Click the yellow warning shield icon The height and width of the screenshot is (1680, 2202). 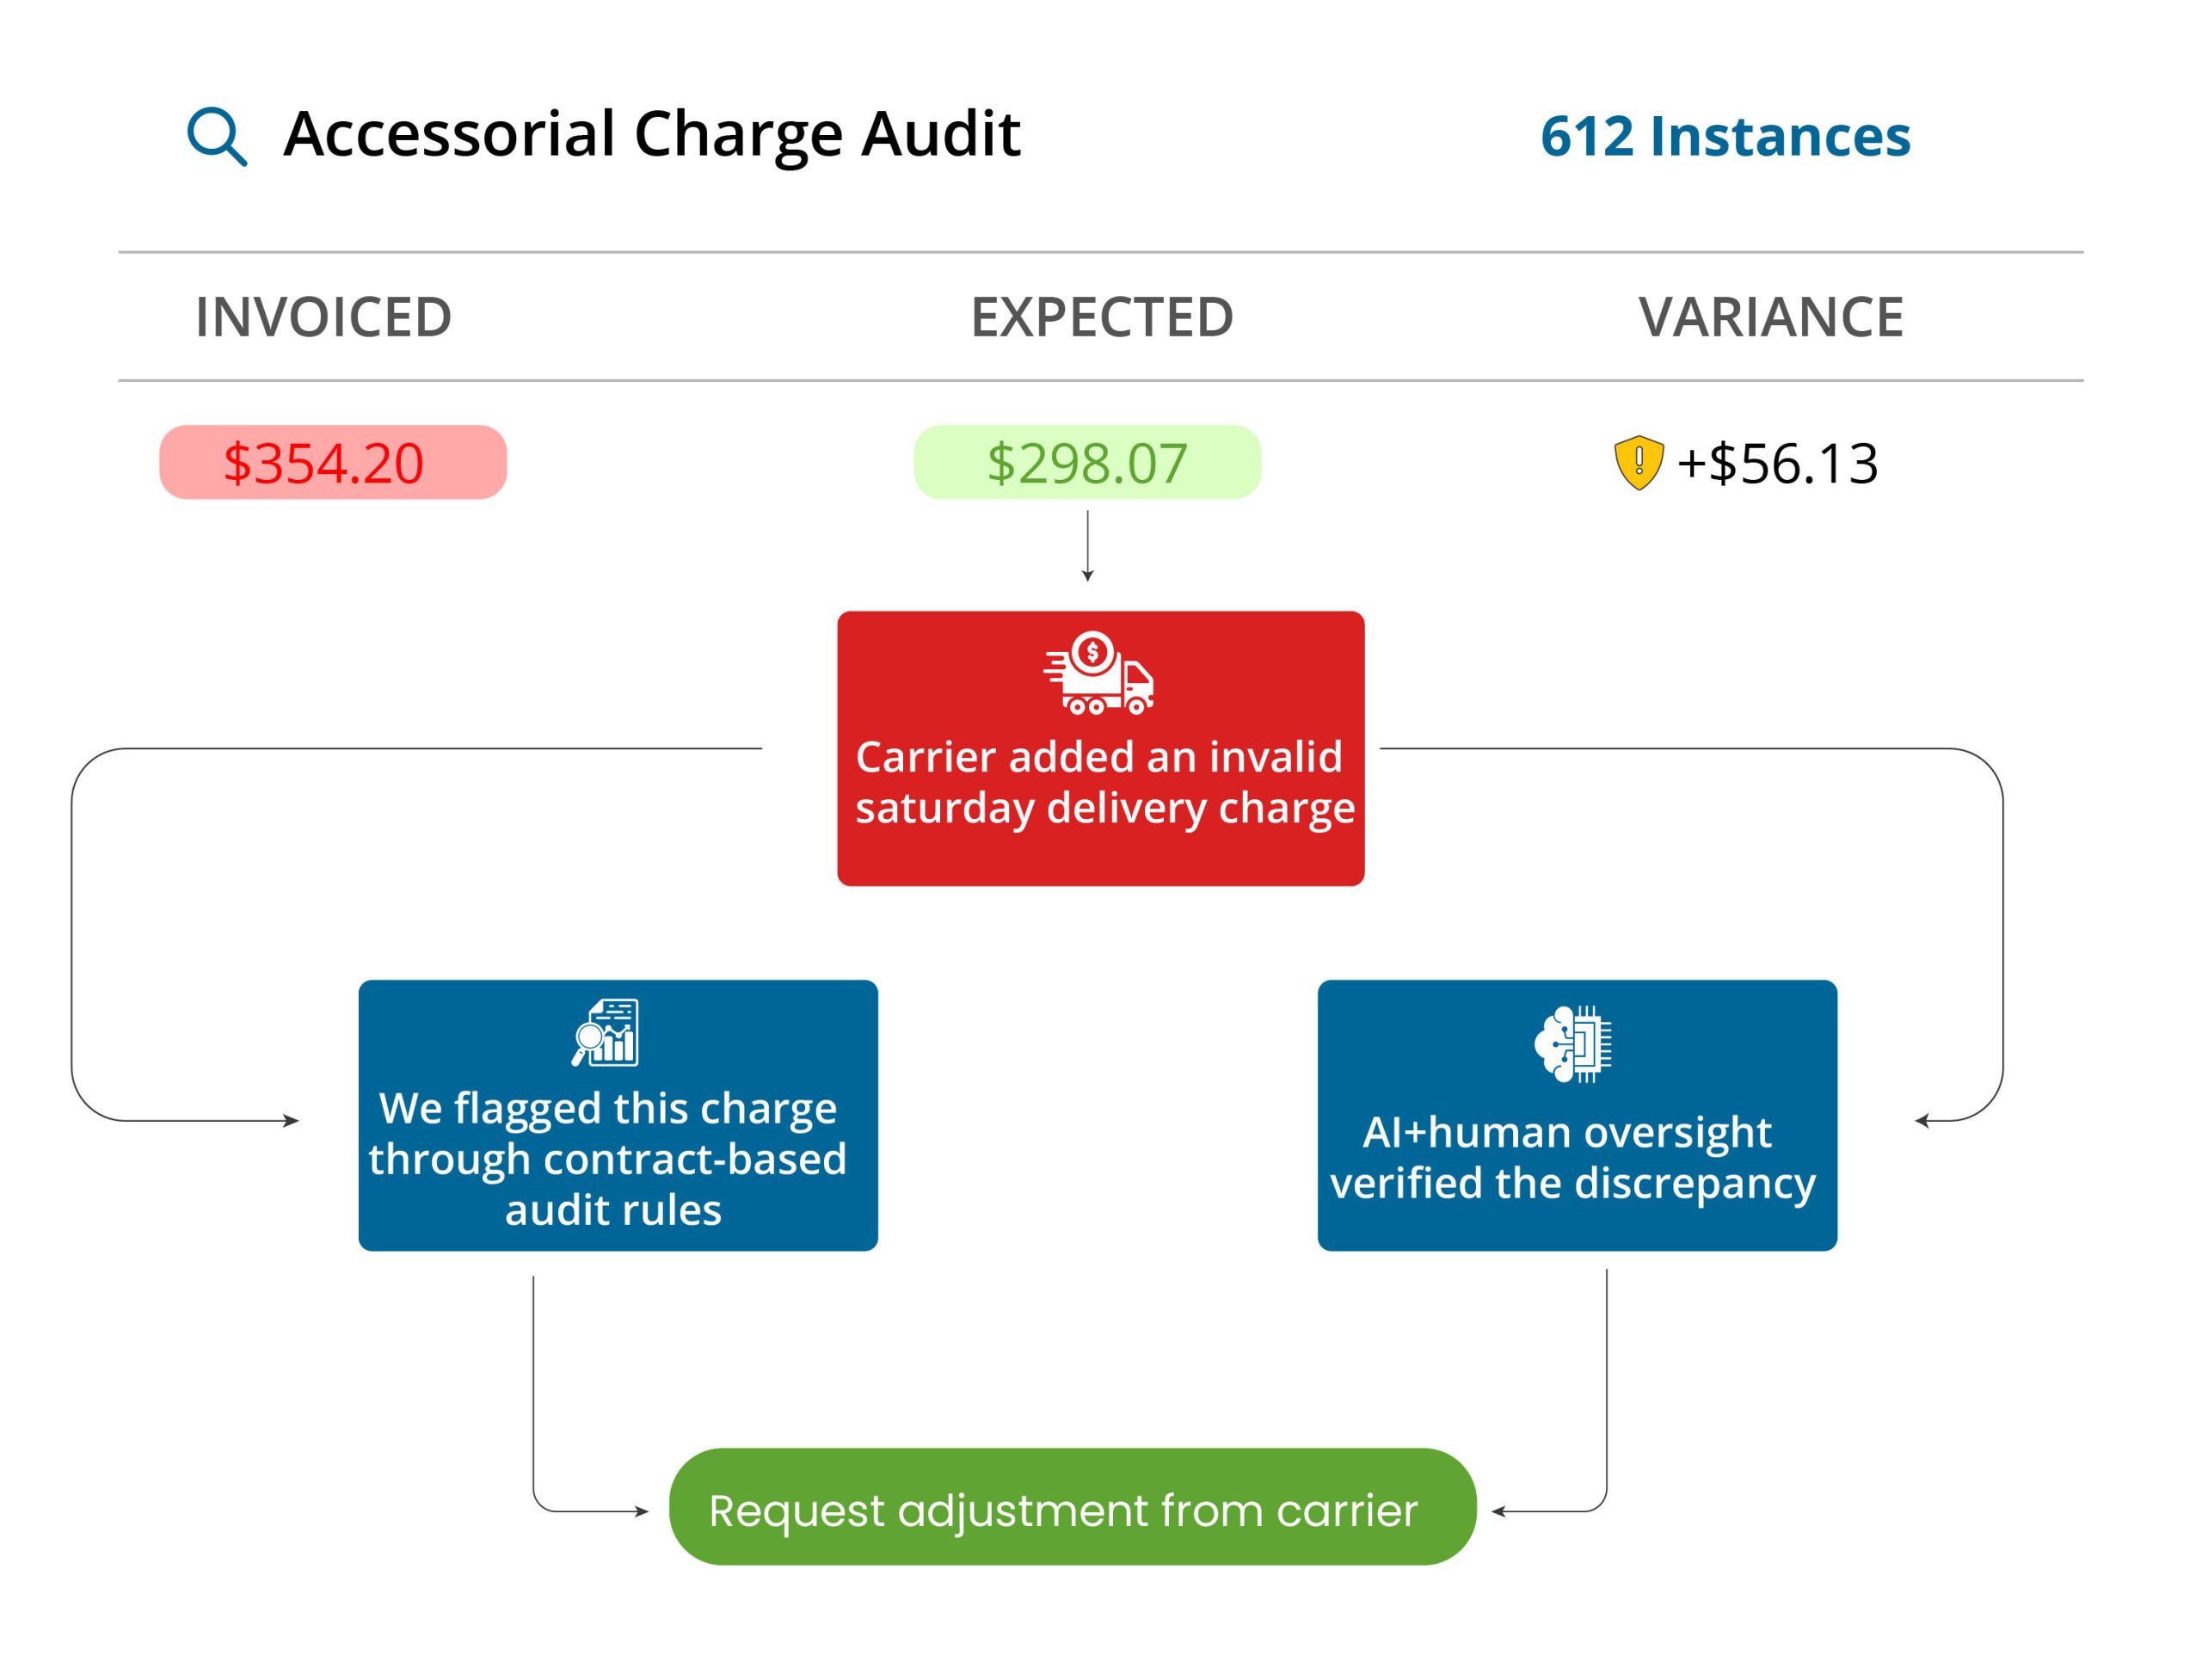(1638, 462)
